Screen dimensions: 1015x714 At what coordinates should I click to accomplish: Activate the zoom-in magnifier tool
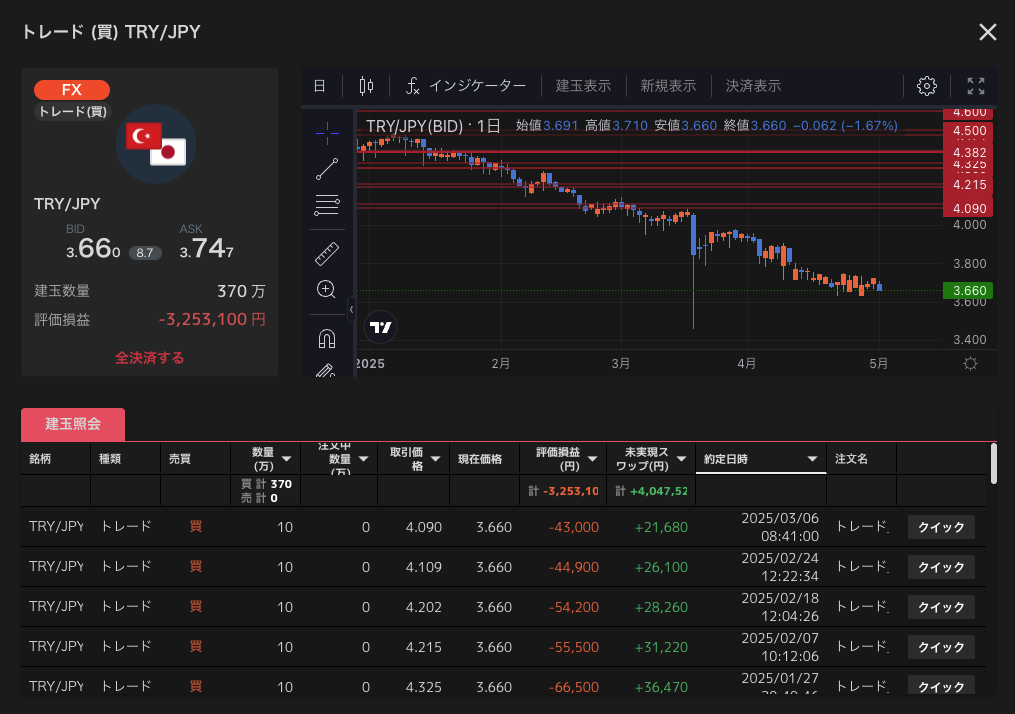click(x=326, y=290)
